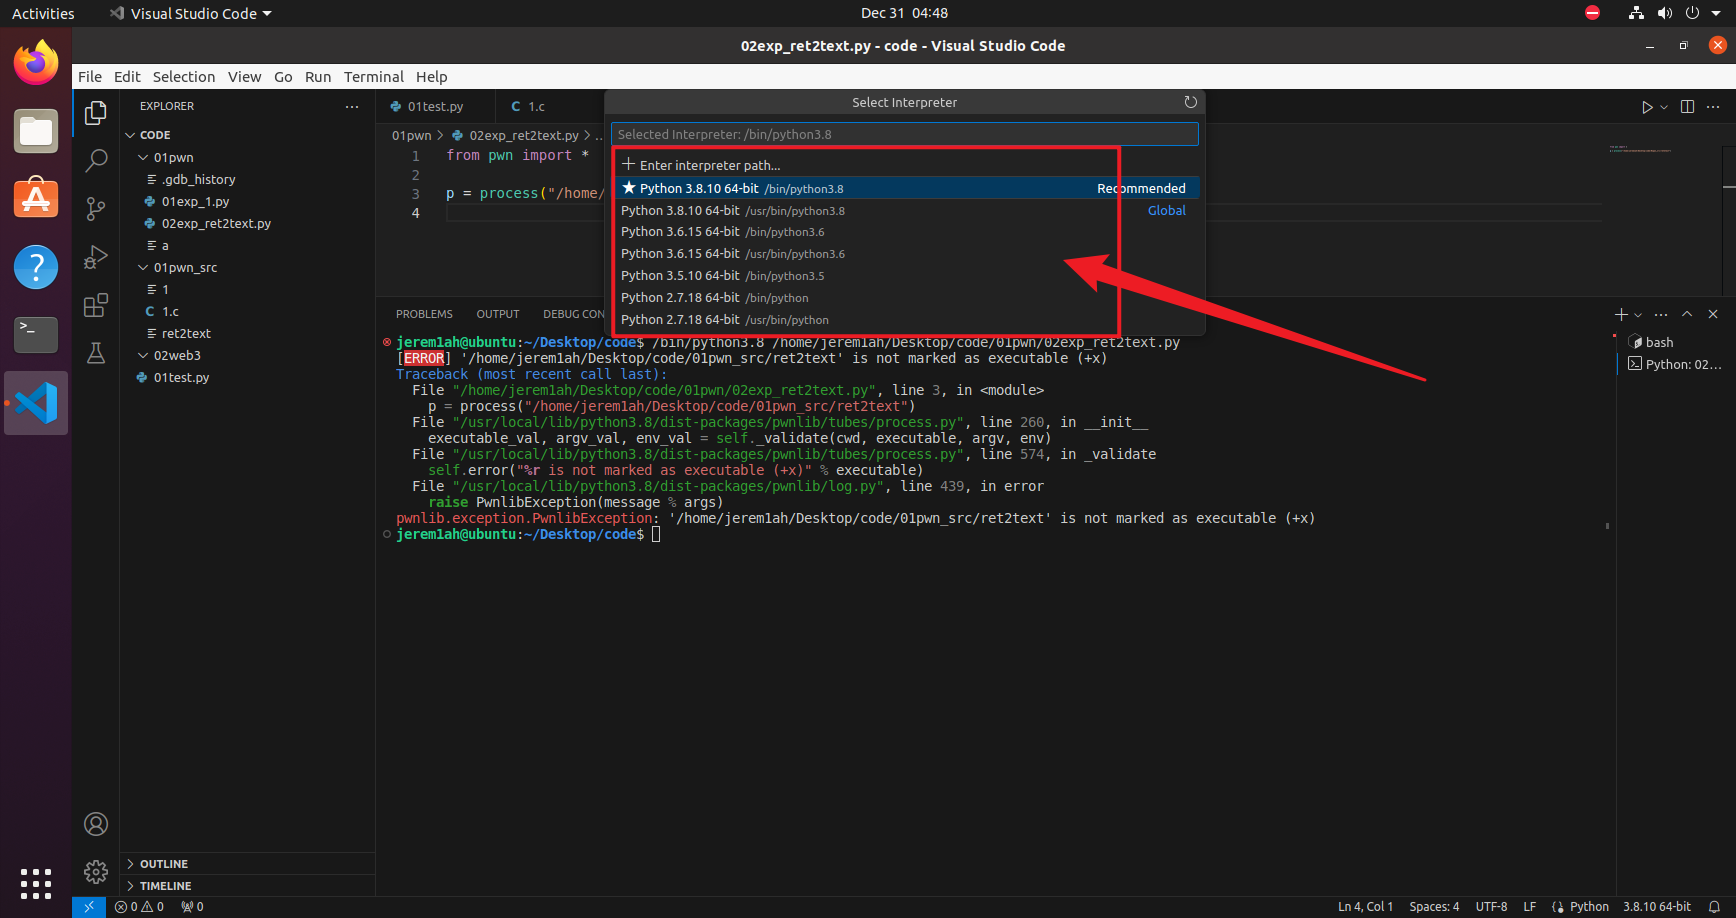1736x918 pixels.
Task: Launch Ubuntu Software from the dock
Action: pos(36,199)
